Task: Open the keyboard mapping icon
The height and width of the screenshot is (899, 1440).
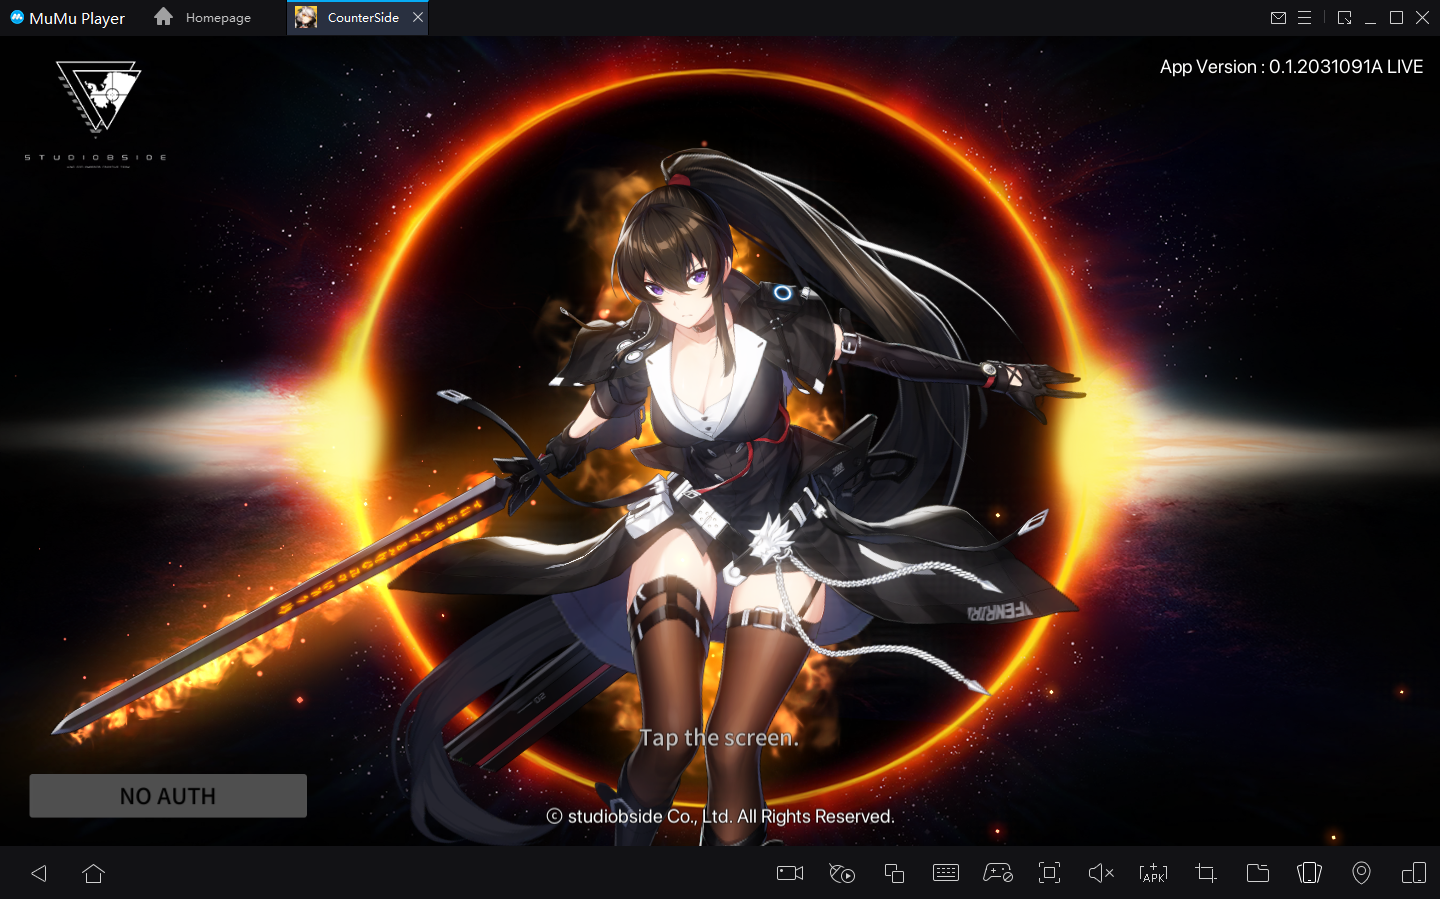Action: pos(946,873)
